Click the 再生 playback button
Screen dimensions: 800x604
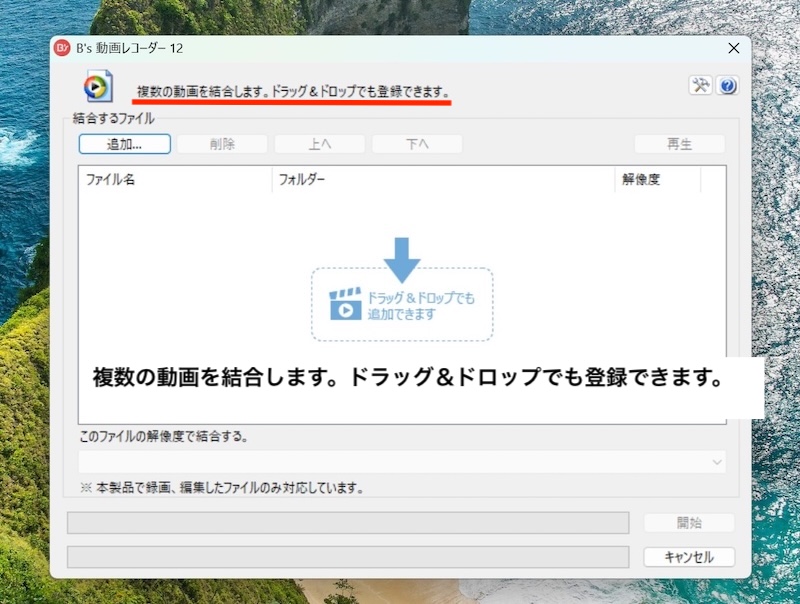[679, 144]
